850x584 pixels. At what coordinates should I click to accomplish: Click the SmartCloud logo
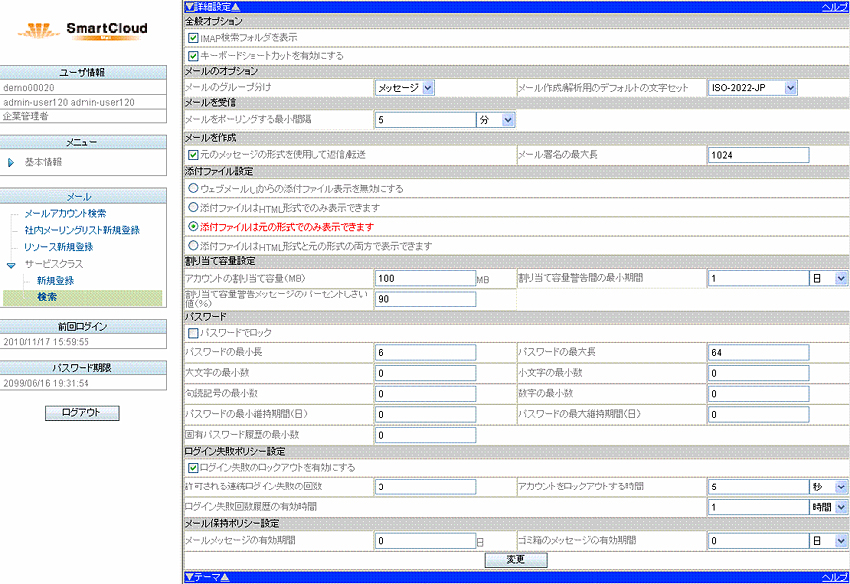[x=83, y=30]
